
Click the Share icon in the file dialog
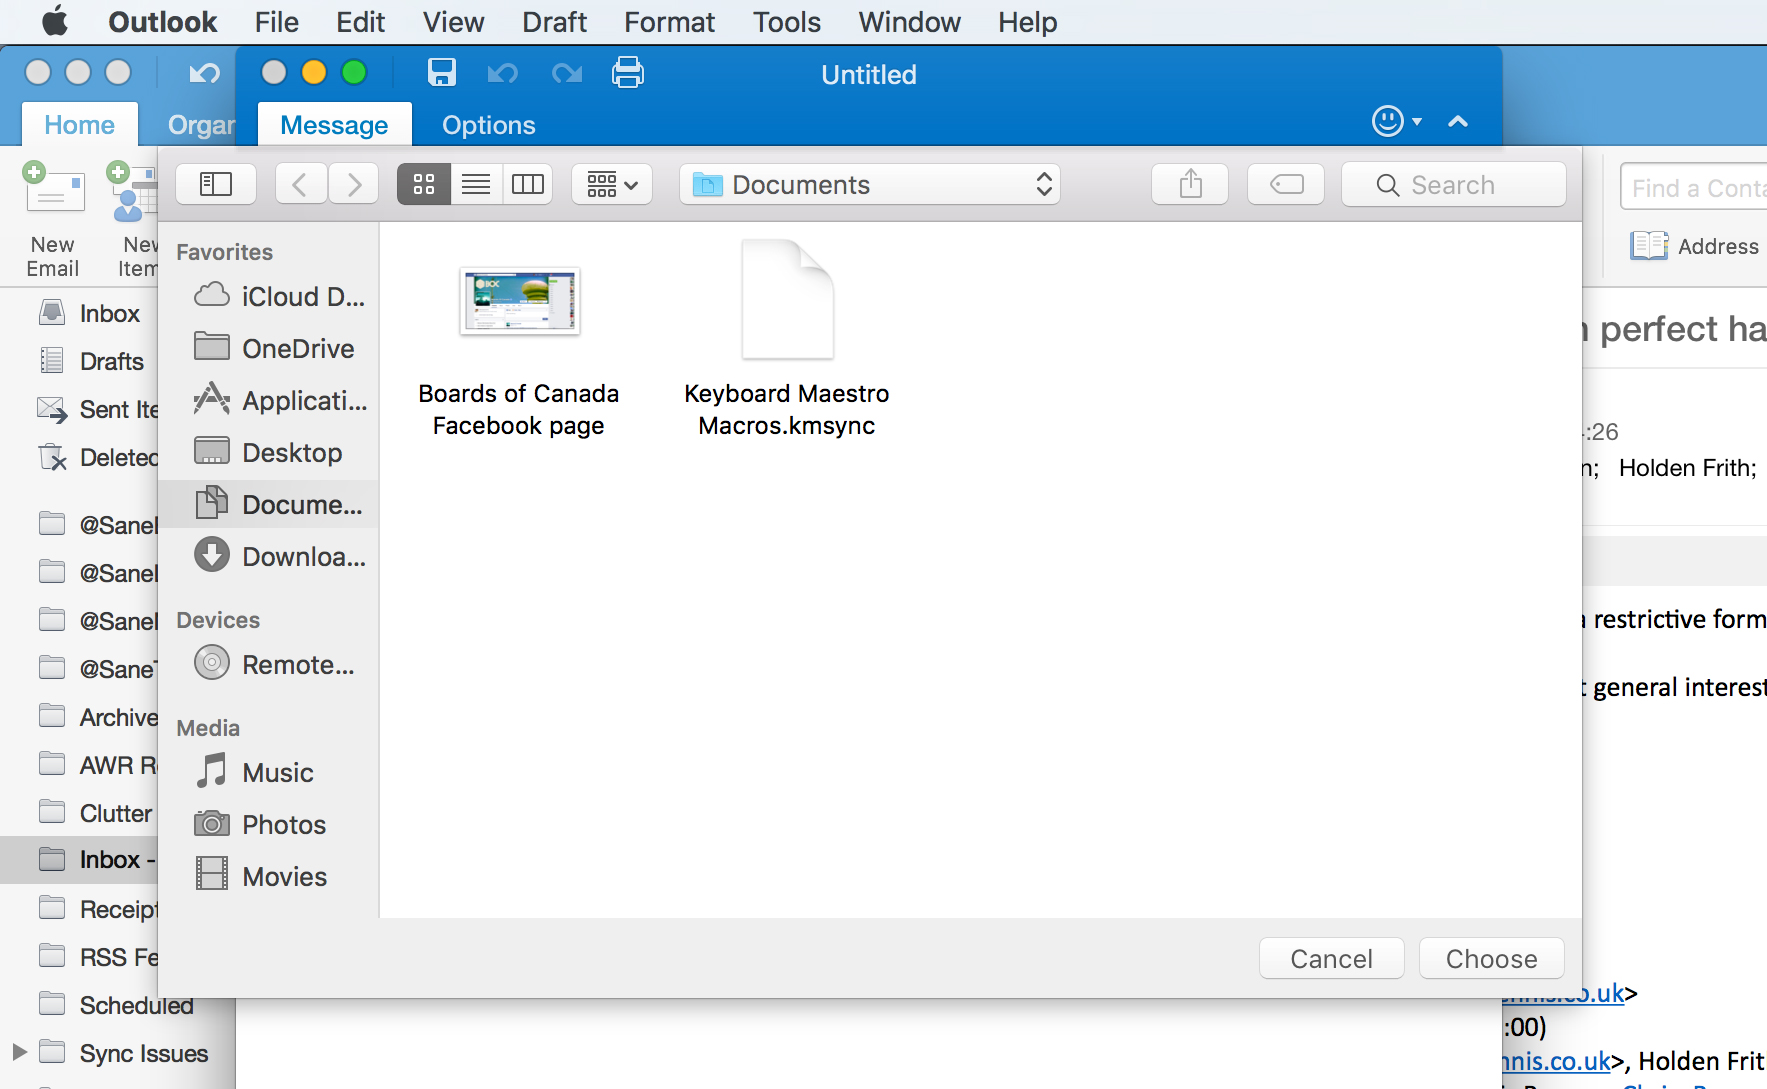click(1189, 184)
